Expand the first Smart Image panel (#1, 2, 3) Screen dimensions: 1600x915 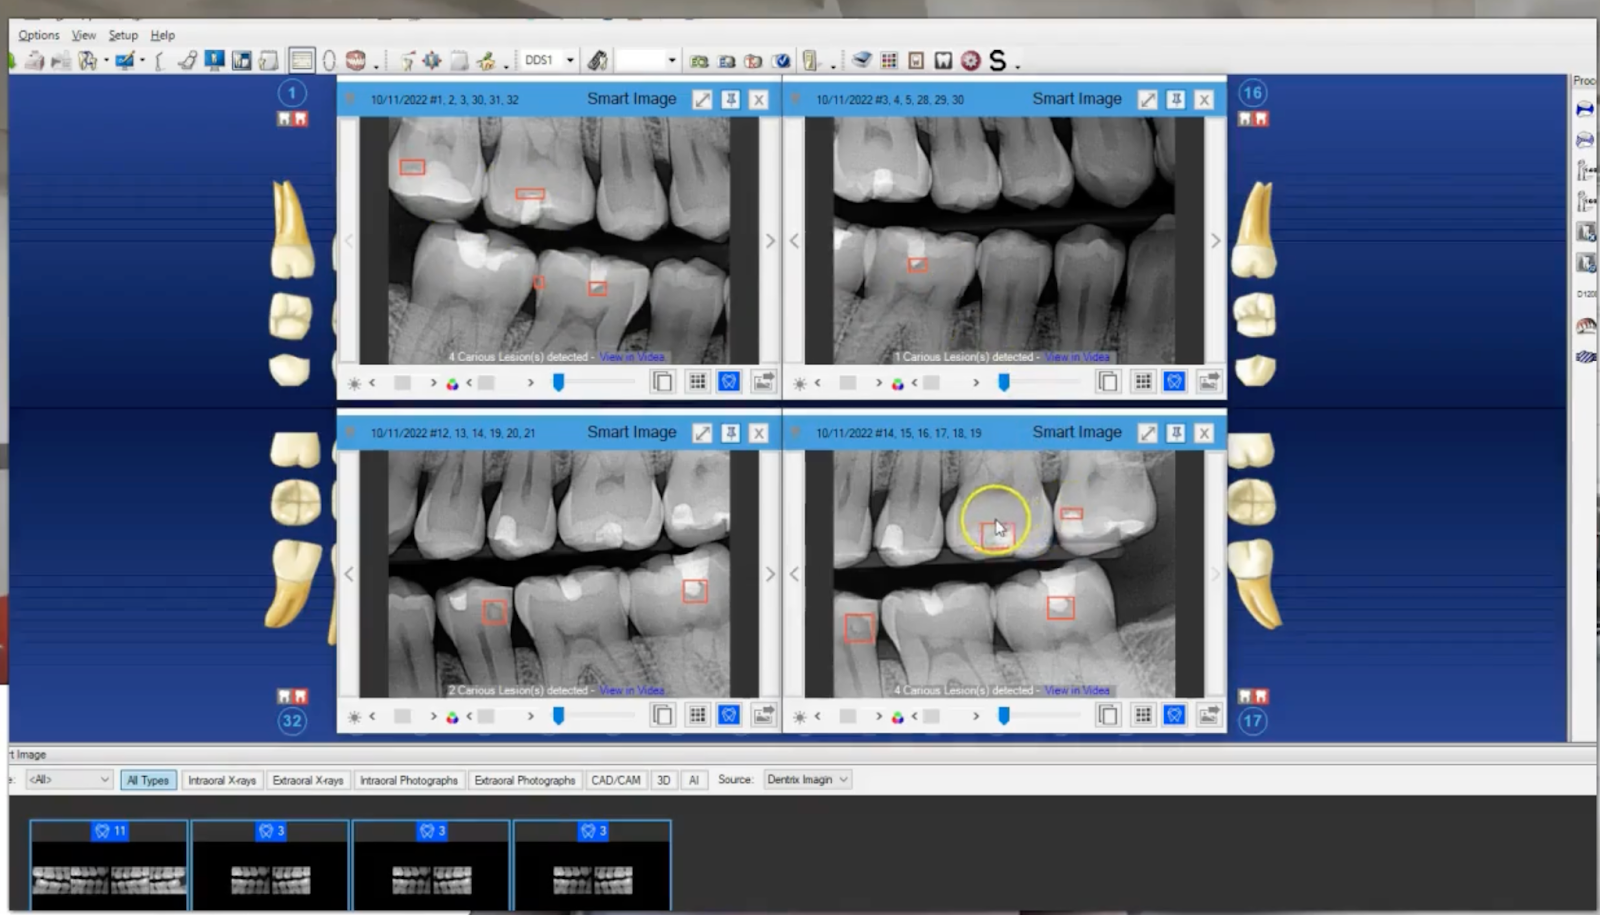coord(703,99)
